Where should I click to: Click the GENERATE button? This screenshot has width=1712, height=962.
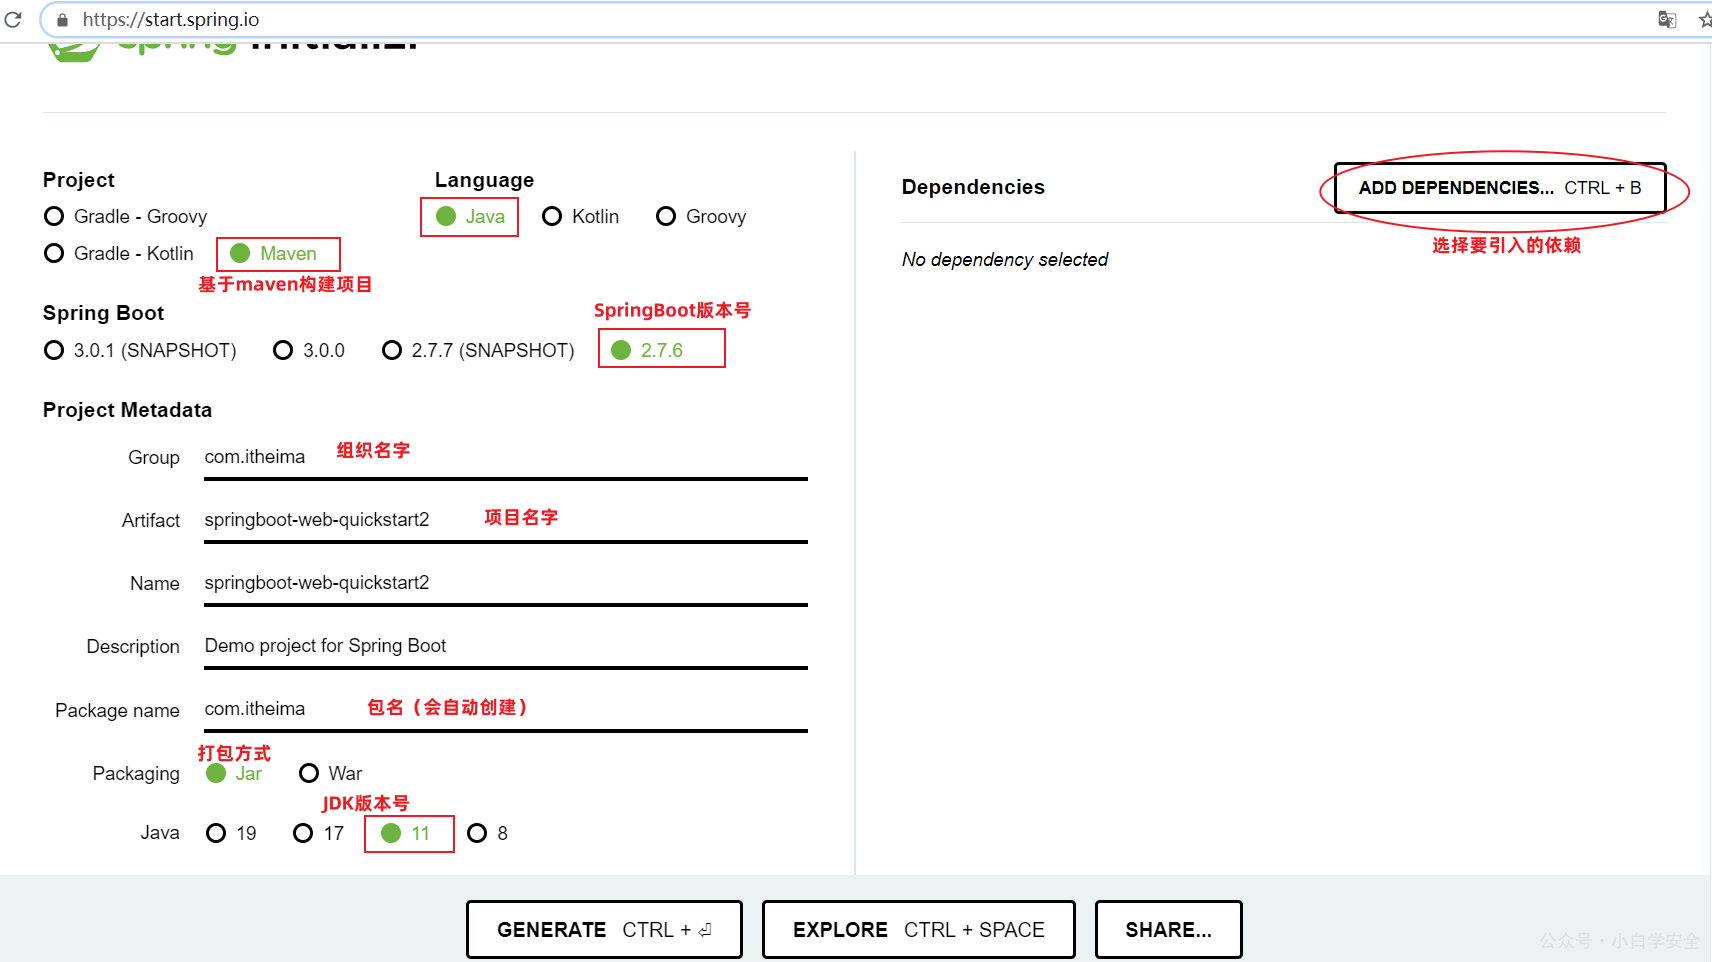[x=604, y=930]
